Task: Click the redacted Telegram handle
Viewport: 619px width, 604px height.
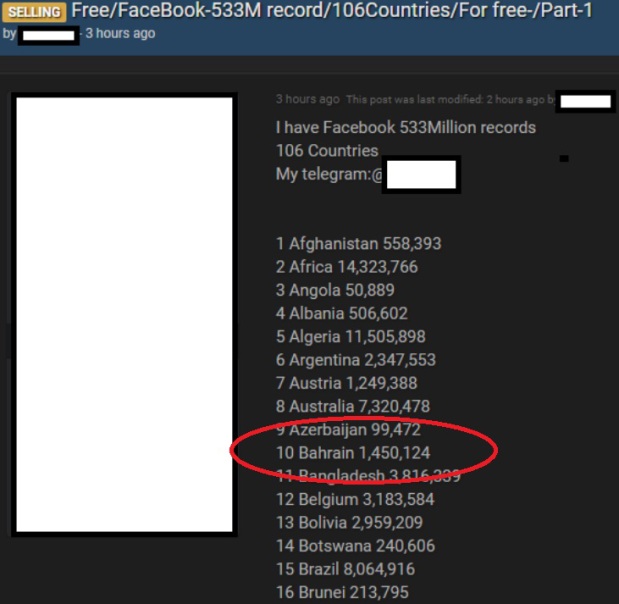Action: pos(421,175)
